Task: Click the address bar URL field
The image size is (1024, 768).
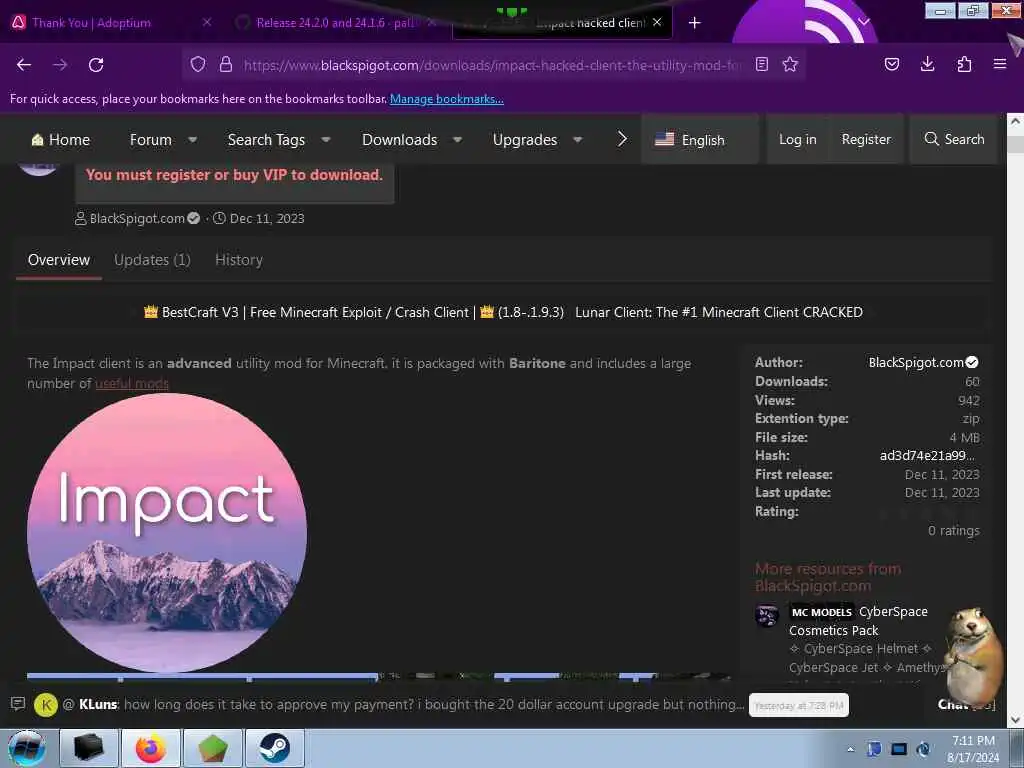Action: pos(493,65)
